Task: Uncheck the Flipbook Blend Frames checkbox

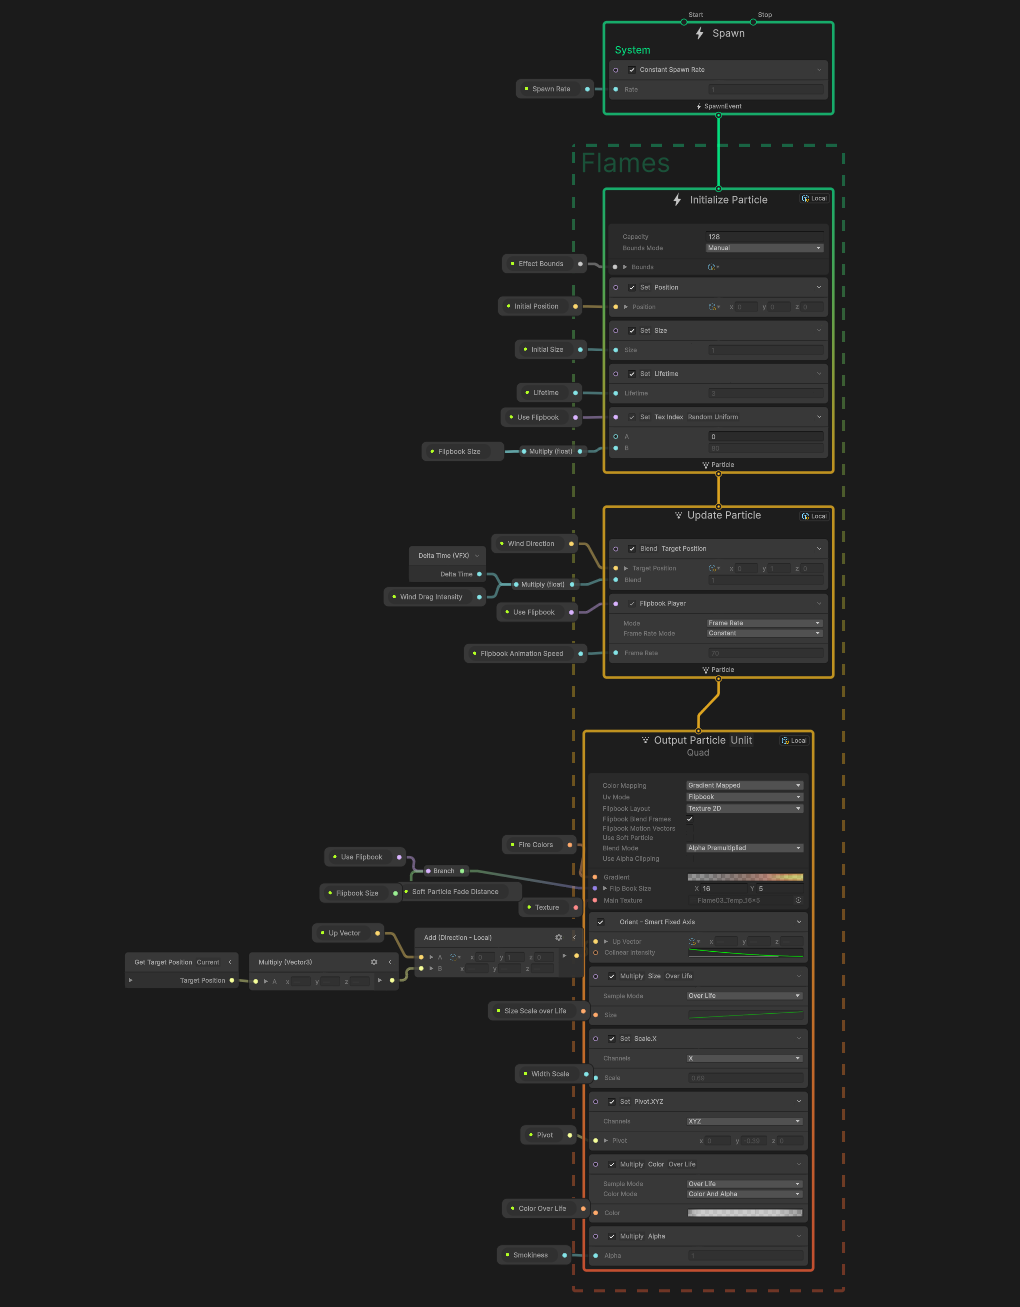Action: pyautogui.click(x=689, y=819)
